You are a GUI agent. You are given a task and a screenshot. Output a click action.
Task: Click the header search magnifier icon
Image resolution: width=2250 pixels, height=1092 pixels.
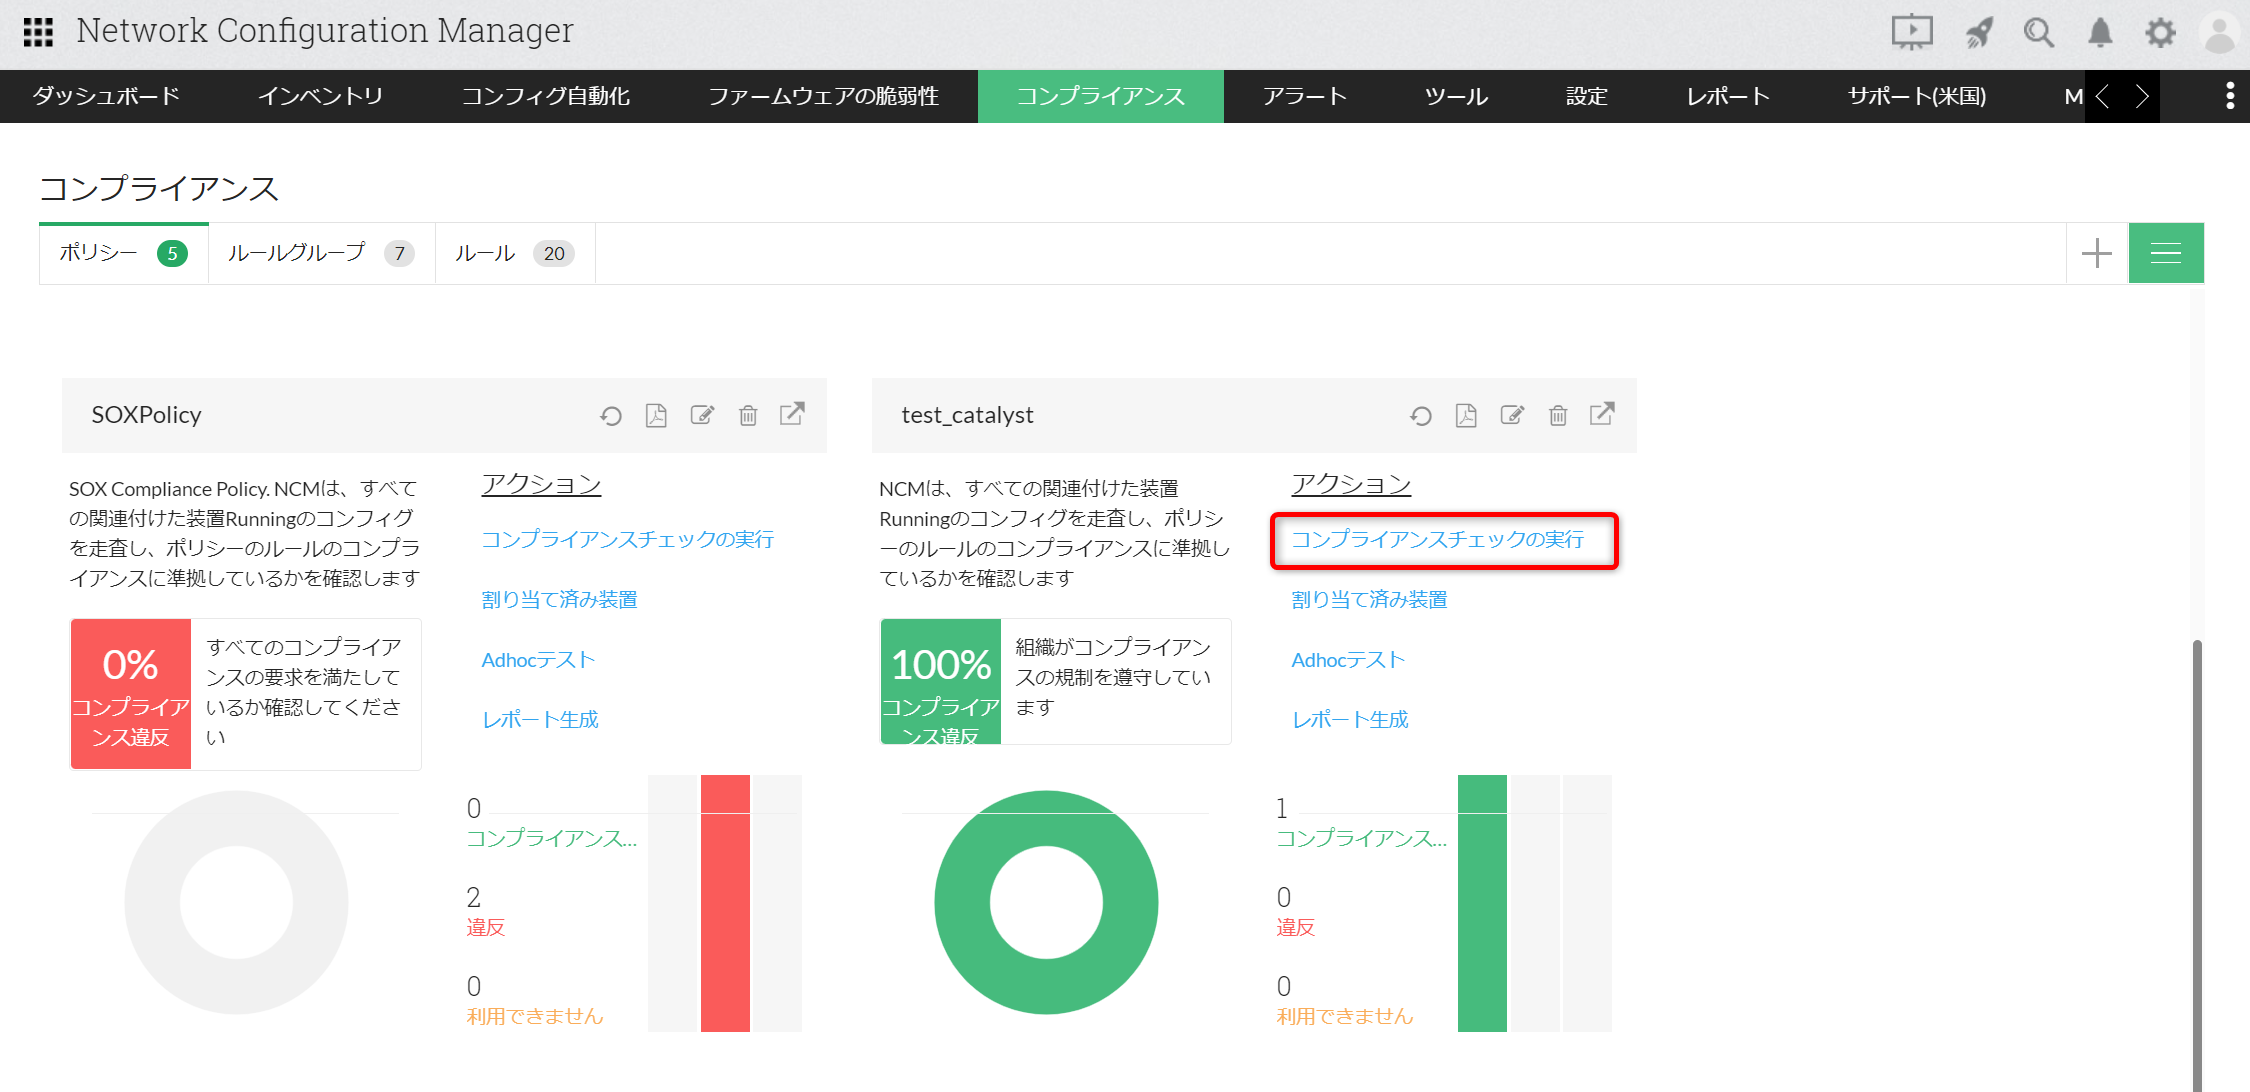(x=2038, y=33)
